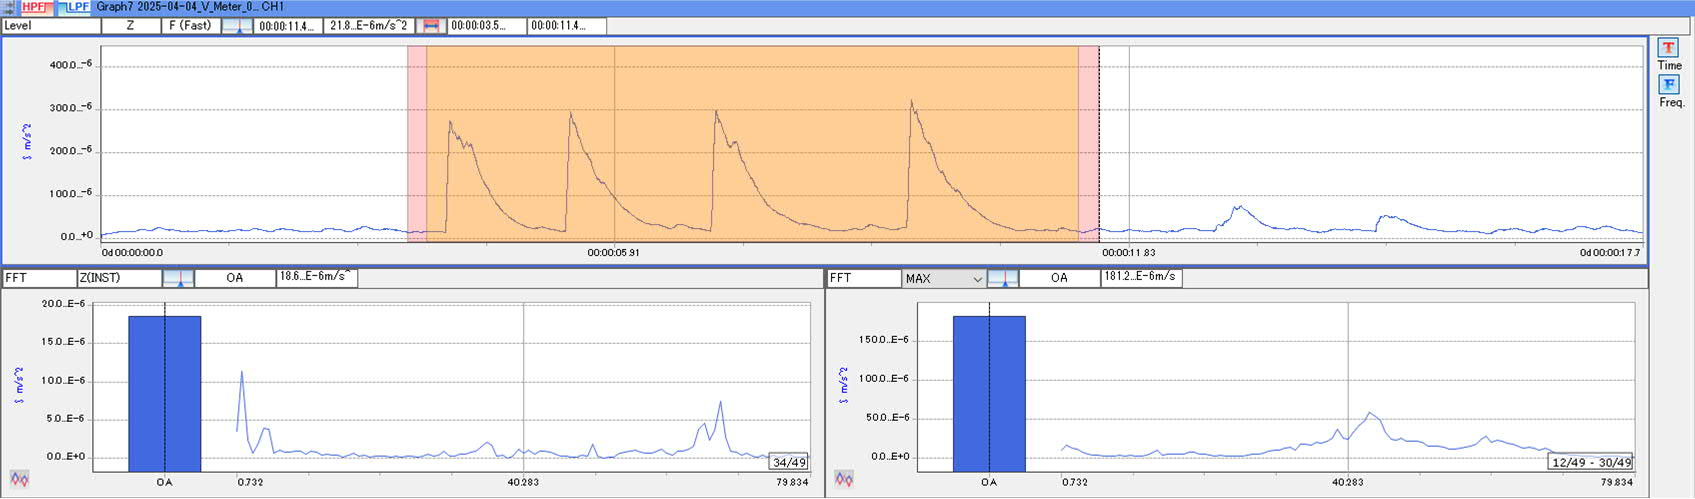
Task: Click the wave icon below left FFT graph
Action: click(x=19, y=480)
